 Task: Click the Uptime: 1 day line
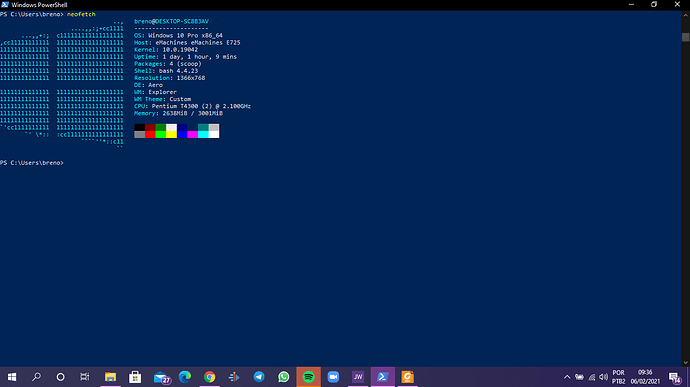click(186, 56)
